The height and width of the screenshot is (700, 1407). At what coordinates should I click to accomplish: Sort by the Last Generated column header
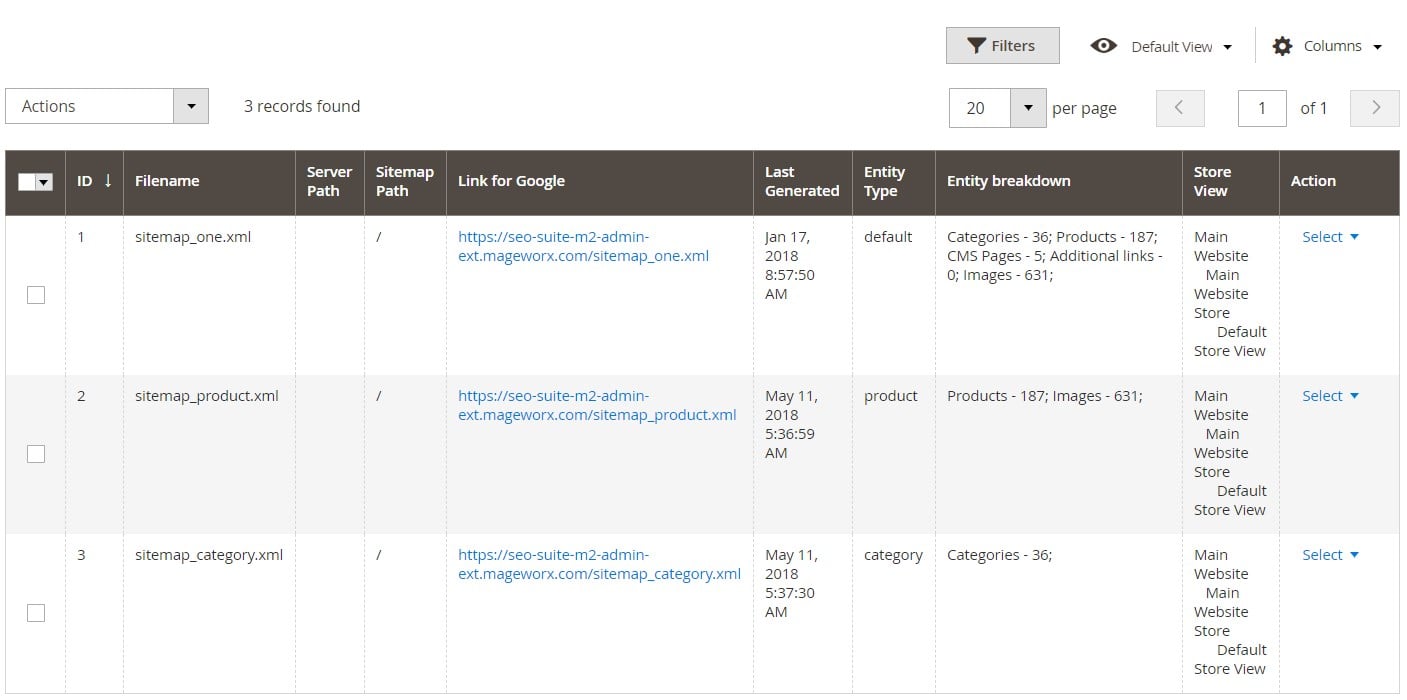click(x=802, y=181)
